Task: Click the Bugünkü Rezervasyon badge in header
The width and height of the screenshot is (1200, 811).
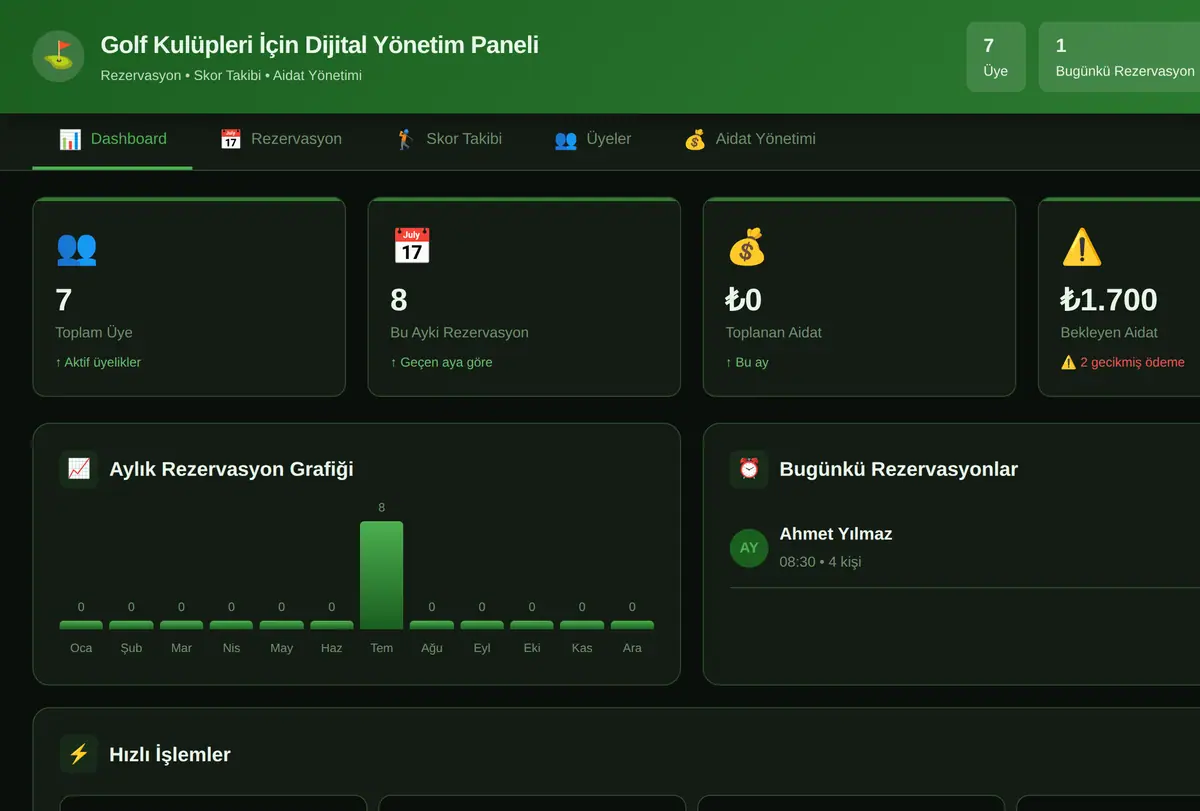Action: pos(1120,57)
